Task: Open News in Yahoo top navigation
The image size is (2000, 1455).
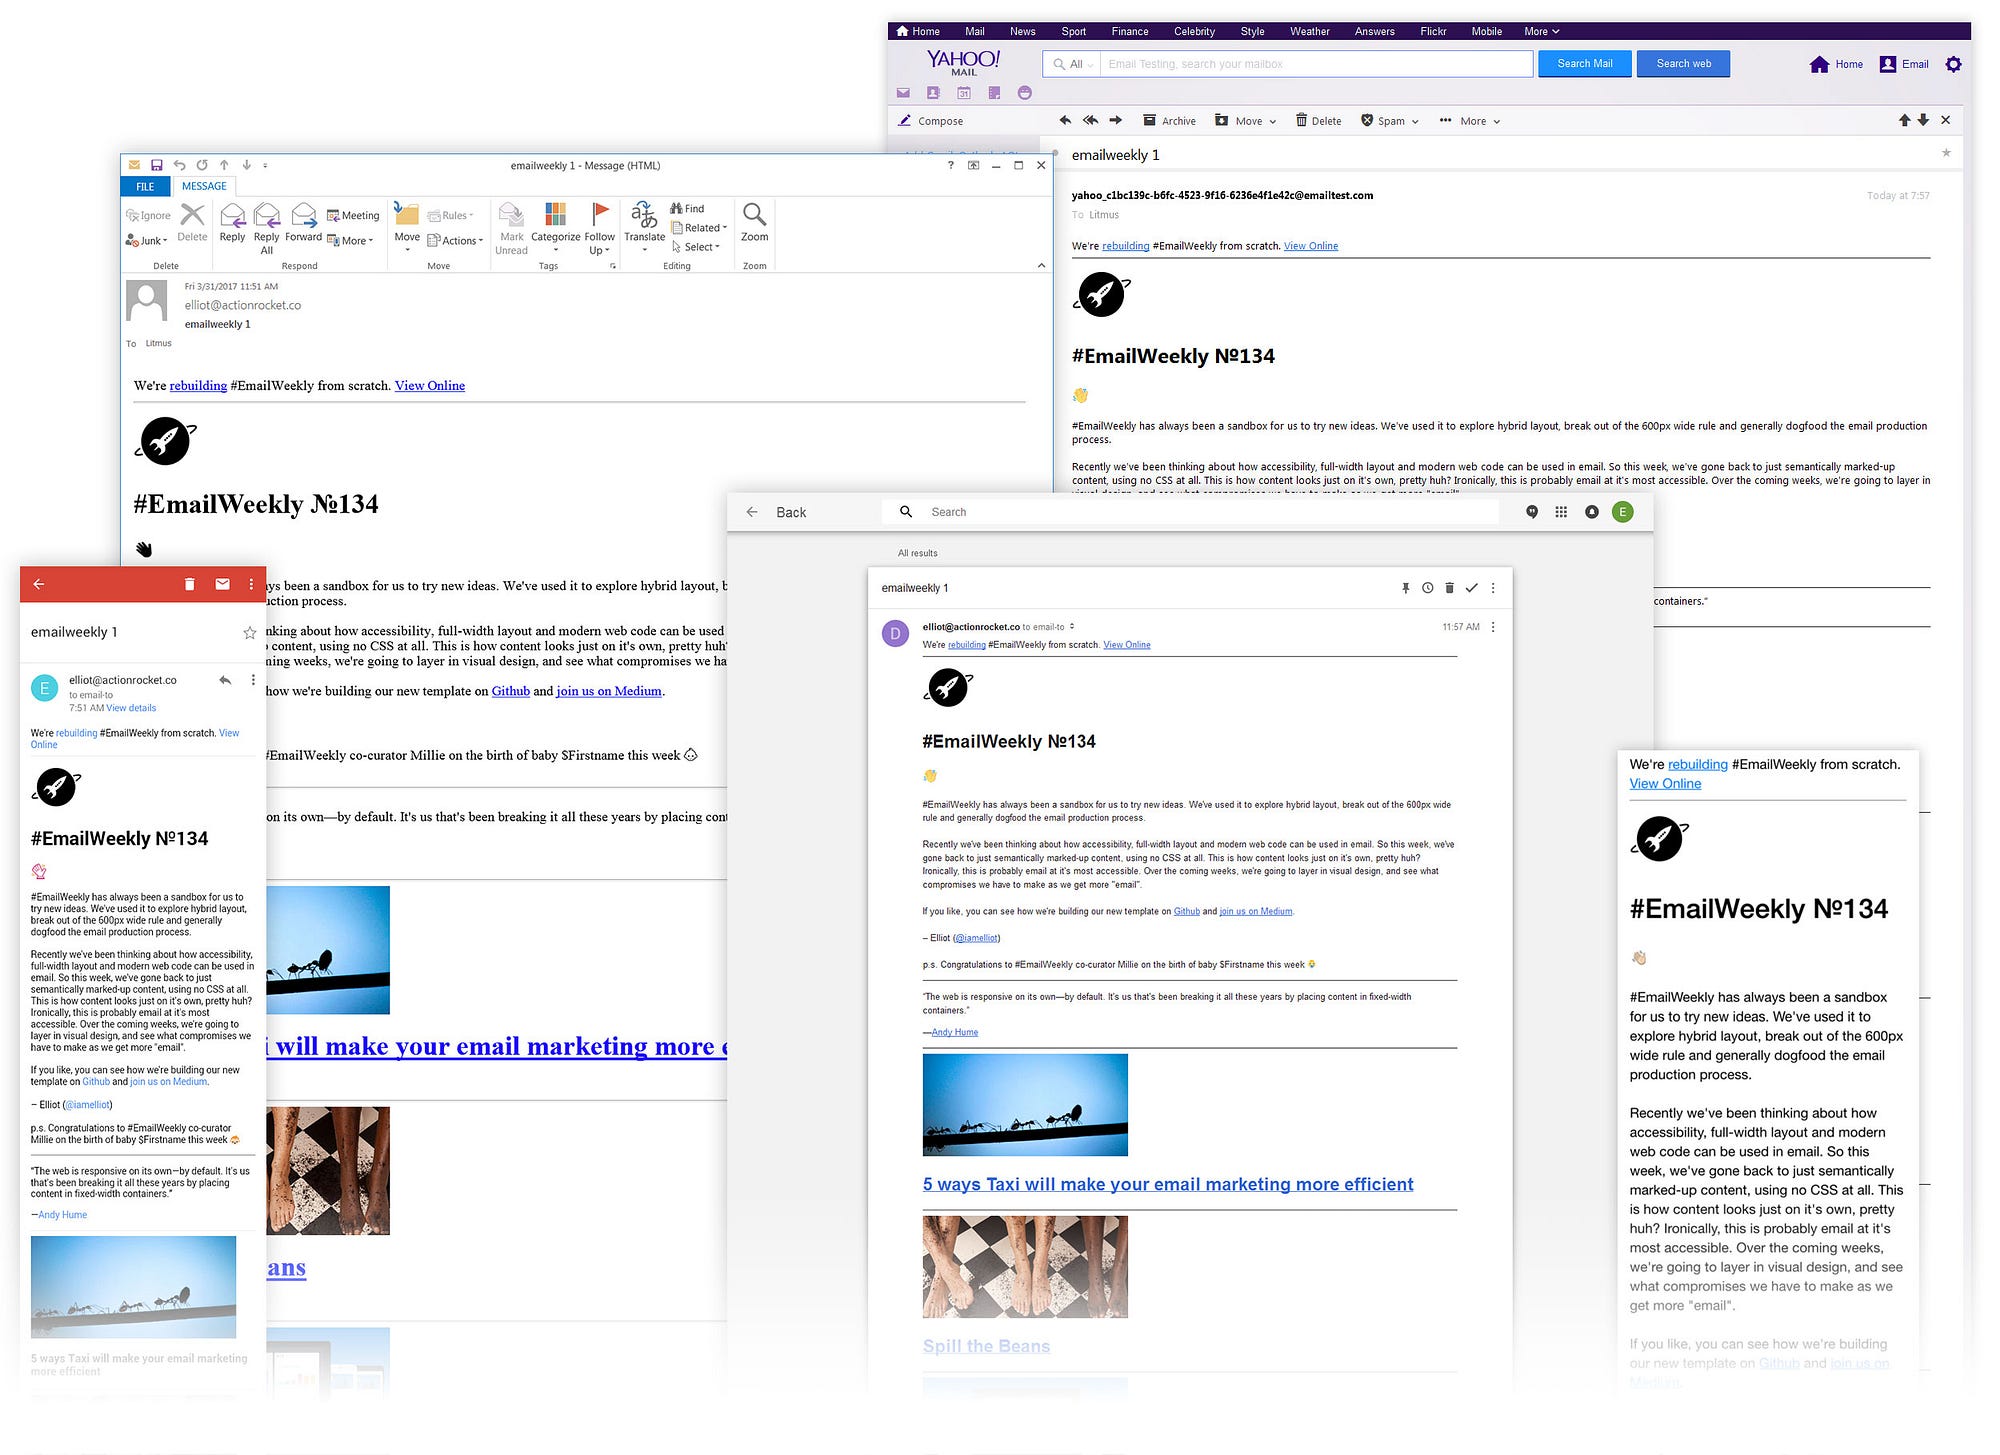Action: point(1022,31)
